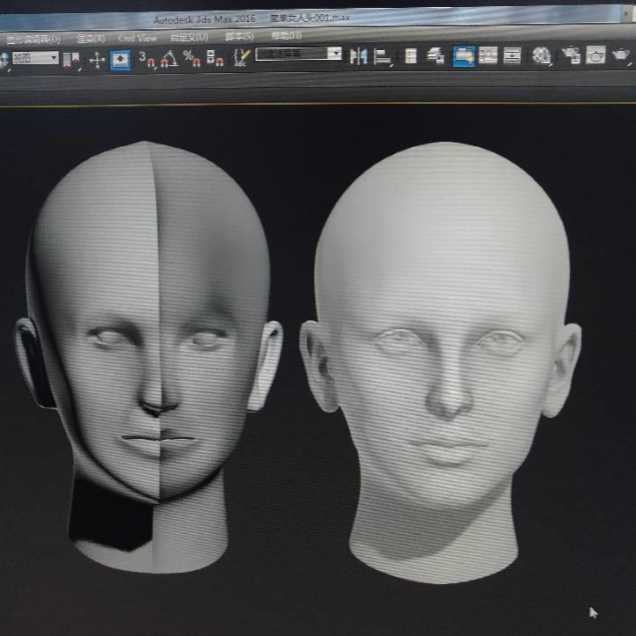Click inside the named selection sets field
This screenshot has height=636, width=636.
pyautogui.click(x=291, y=54)
